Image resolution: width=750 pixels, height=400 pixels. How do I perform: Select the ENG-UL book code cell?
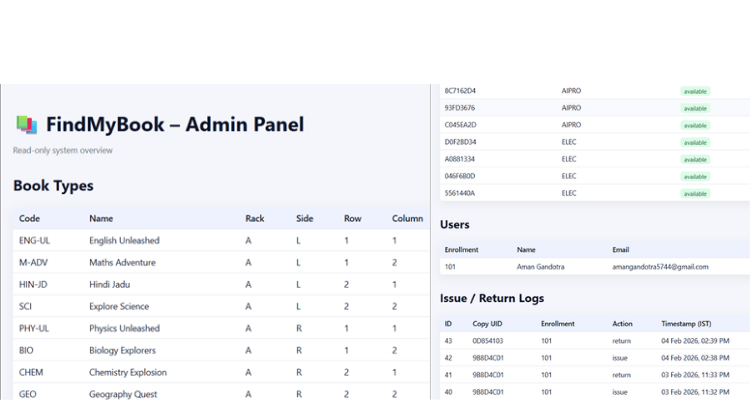pos(33,240)
